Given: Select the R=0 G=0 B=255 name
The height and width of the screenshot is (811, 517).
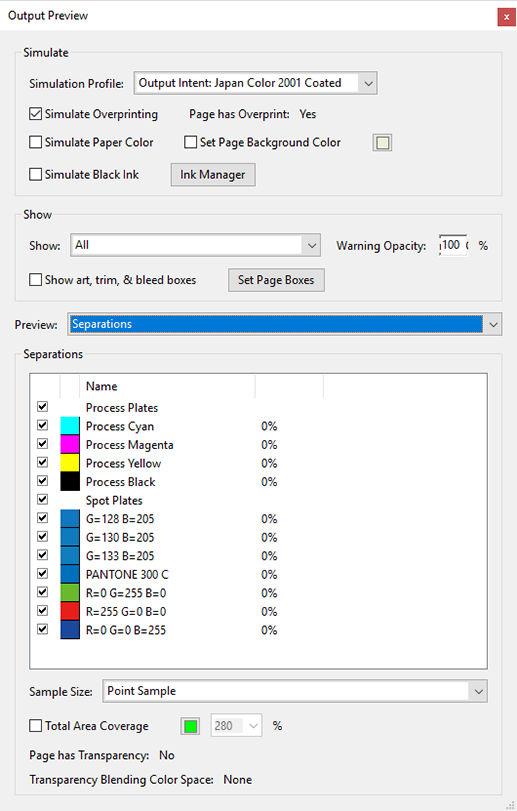Looking at the screenshot, I should [x=126, y=630].
